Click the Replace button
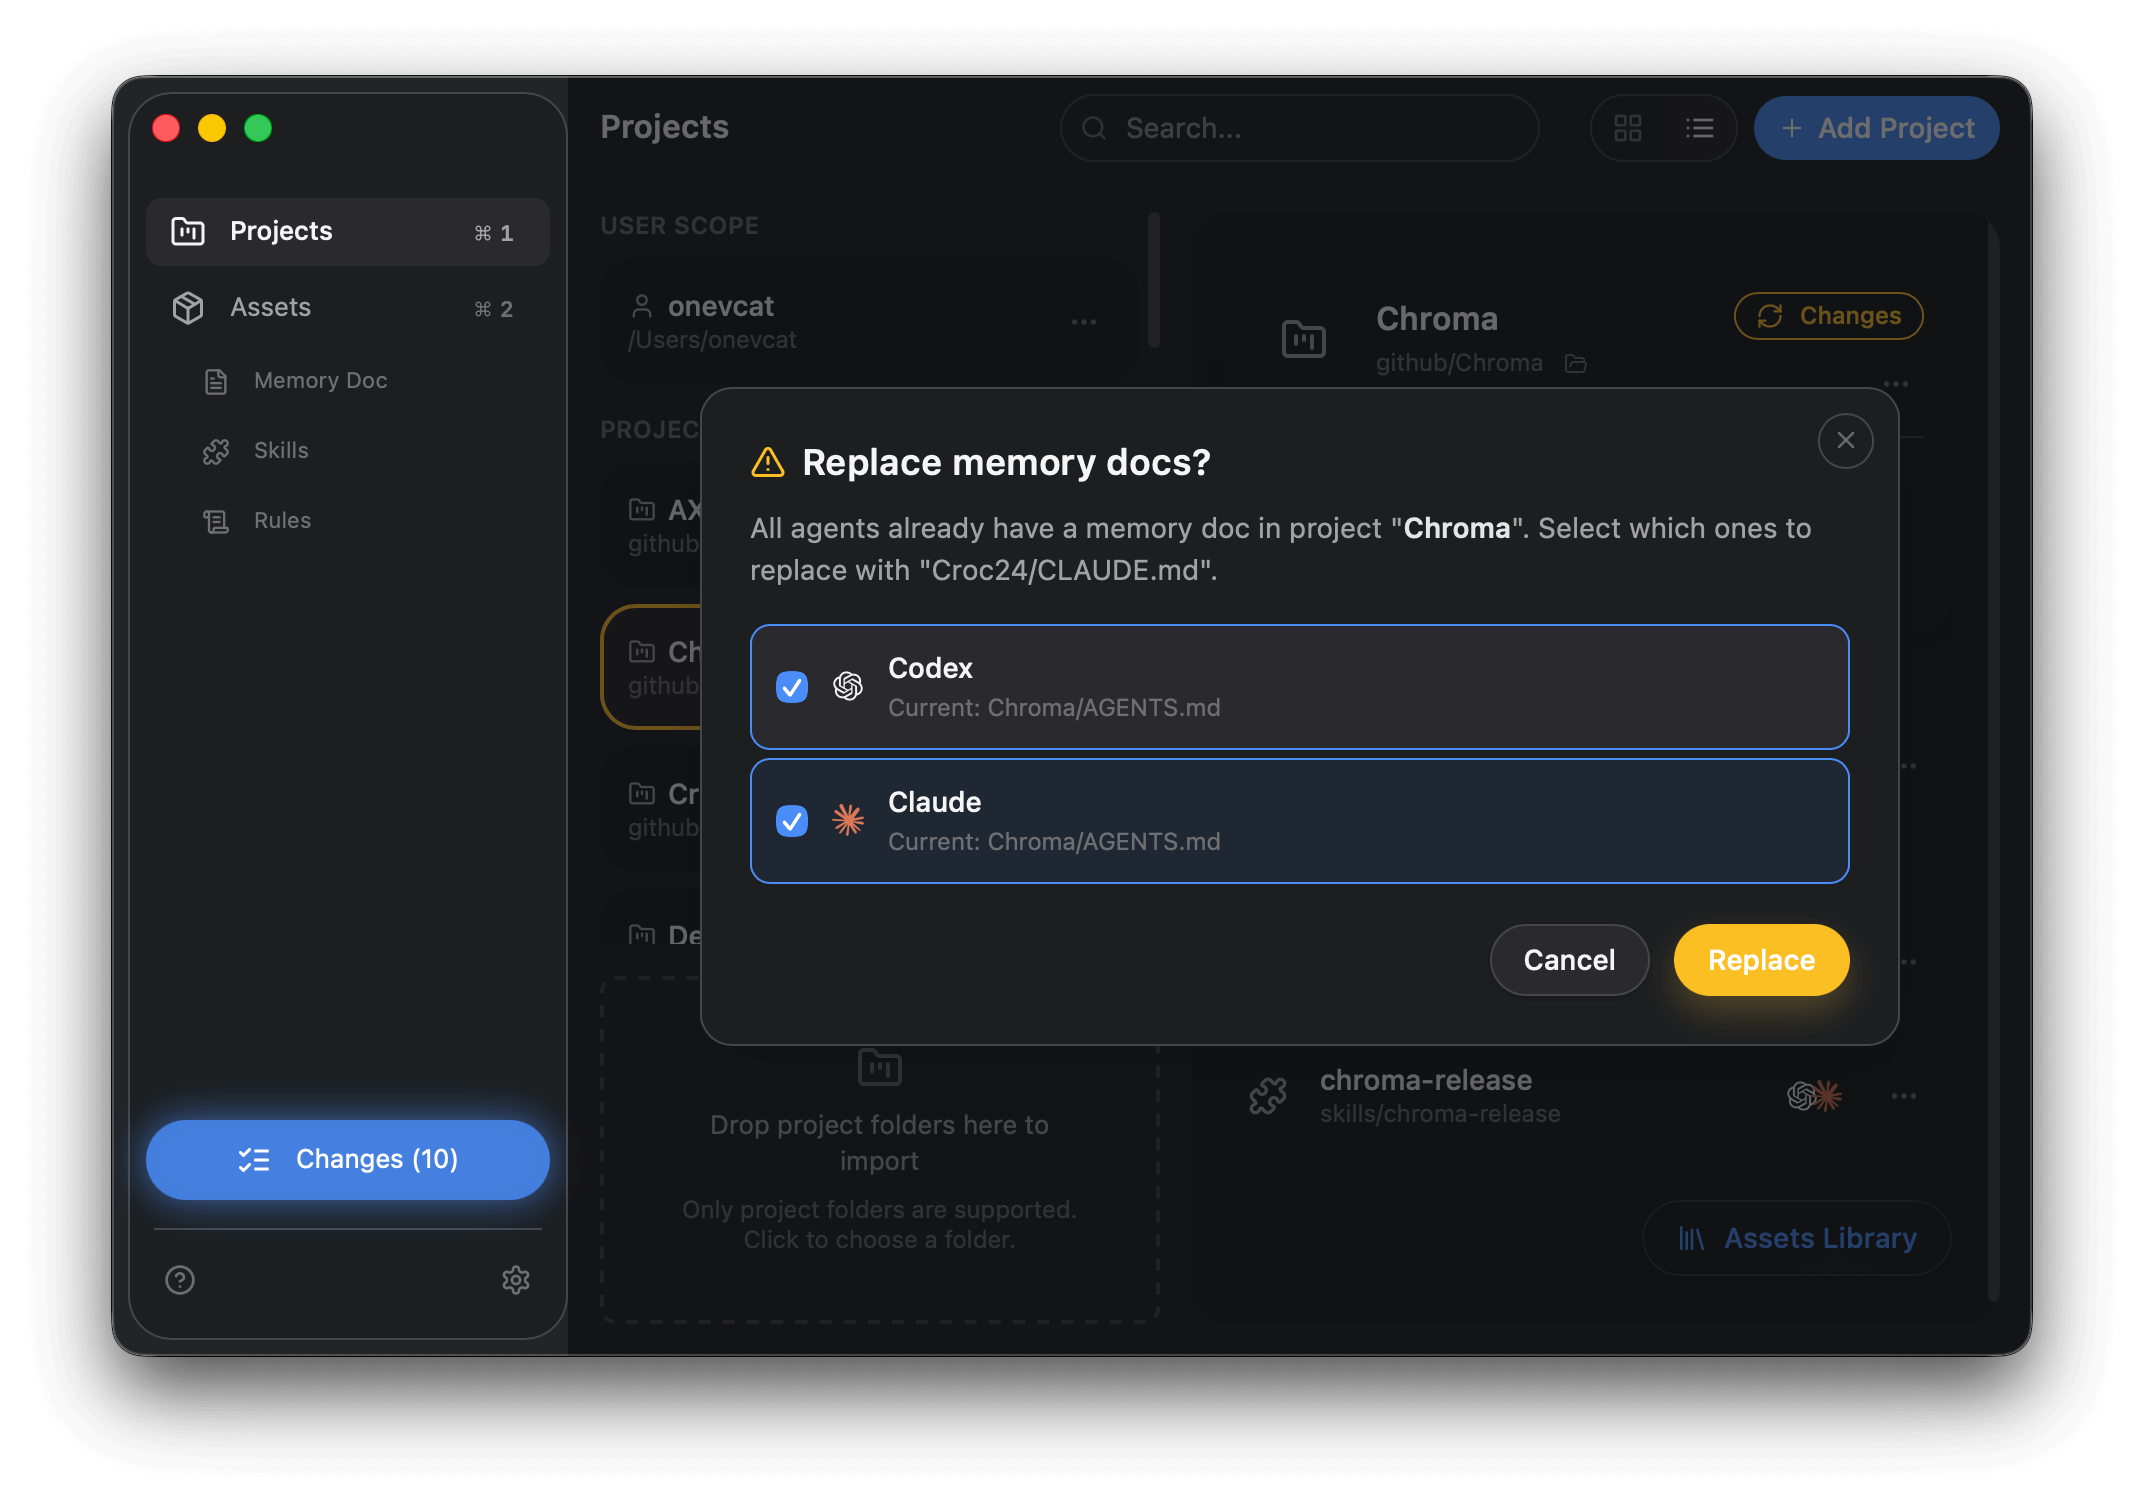This screenshot has height=1504, width=2144. click(1760, 960)
